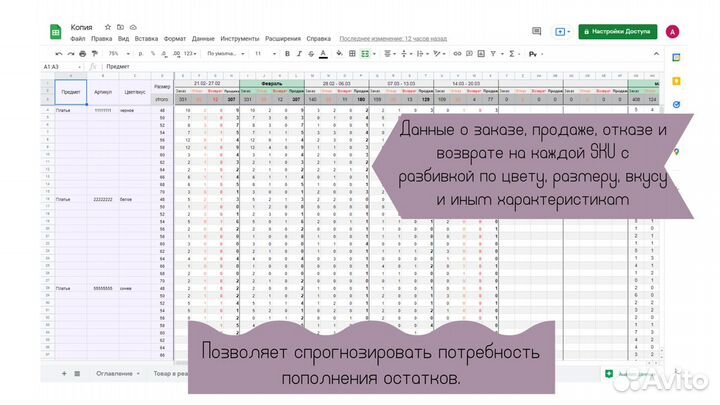Toggle italic formatting
Screen dimensions: 720x405
299,54
